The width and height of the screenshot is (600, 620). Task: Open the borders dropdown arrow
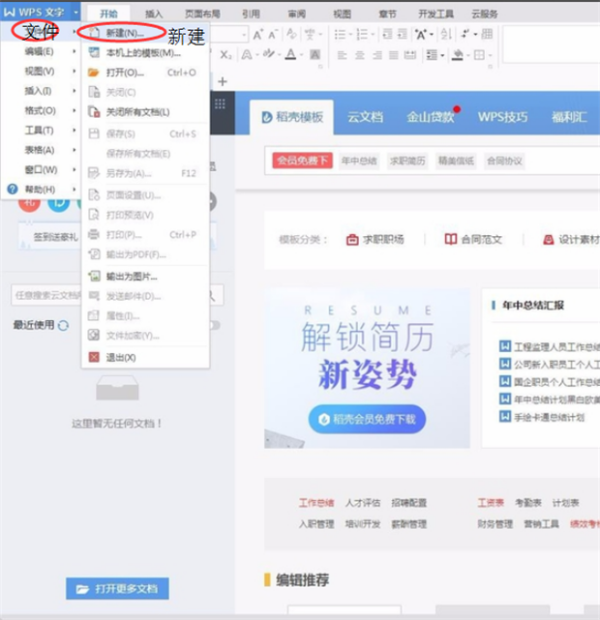point(490,55)
